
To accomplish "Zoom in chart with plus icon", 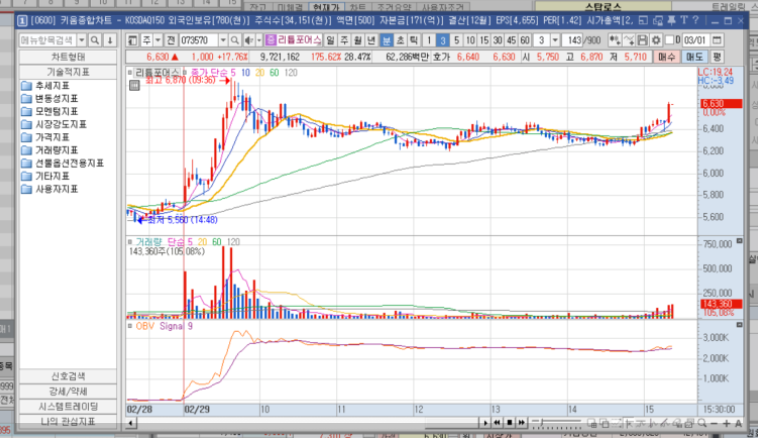I will pyautogui.click(x=726, y=423).
